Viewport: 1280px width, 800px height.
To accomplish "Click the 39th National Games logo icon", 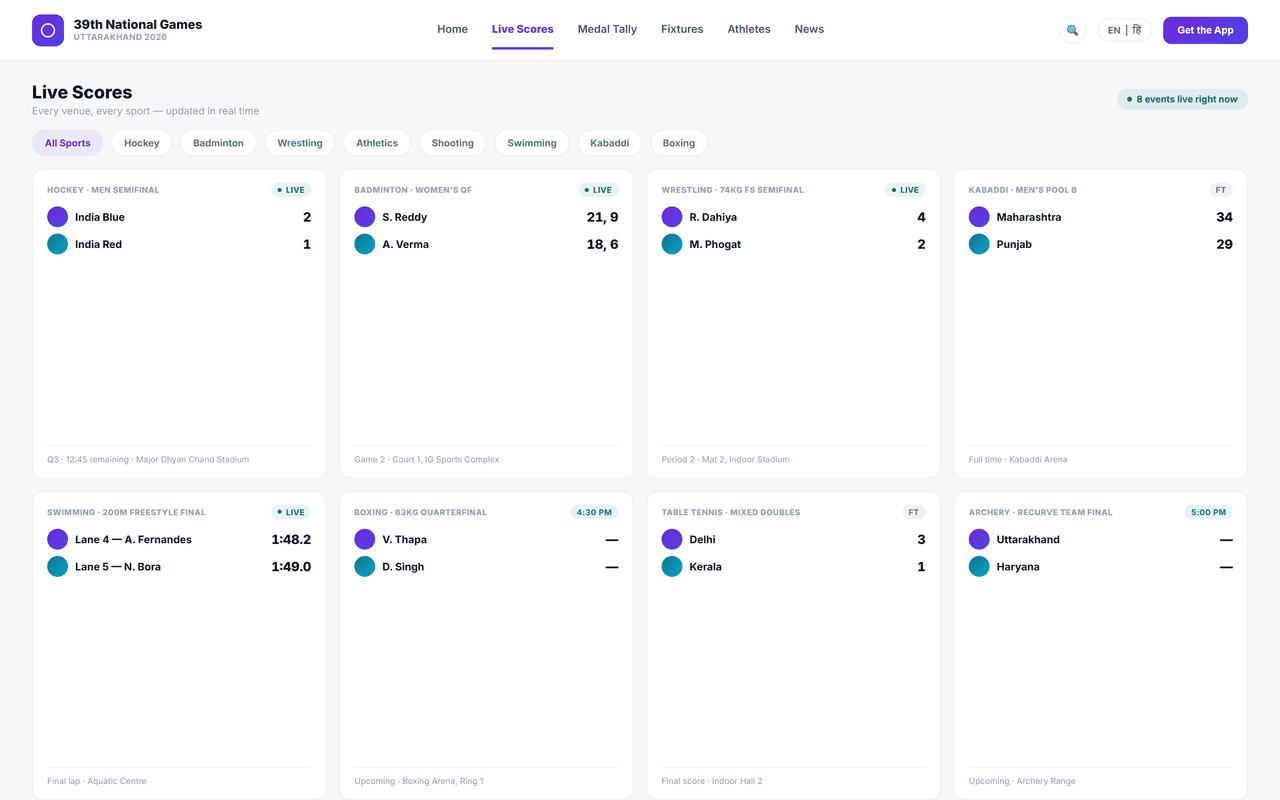I will point(48,30).
